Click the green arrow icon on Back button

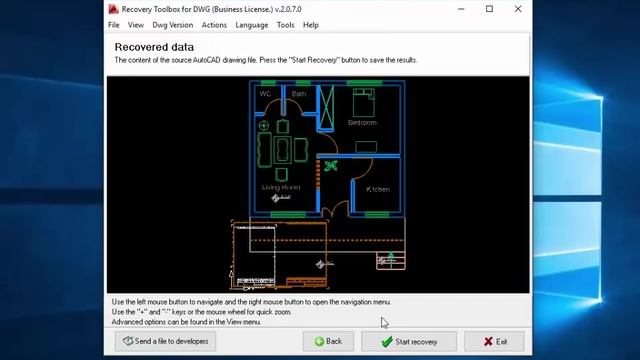point(319,341)
